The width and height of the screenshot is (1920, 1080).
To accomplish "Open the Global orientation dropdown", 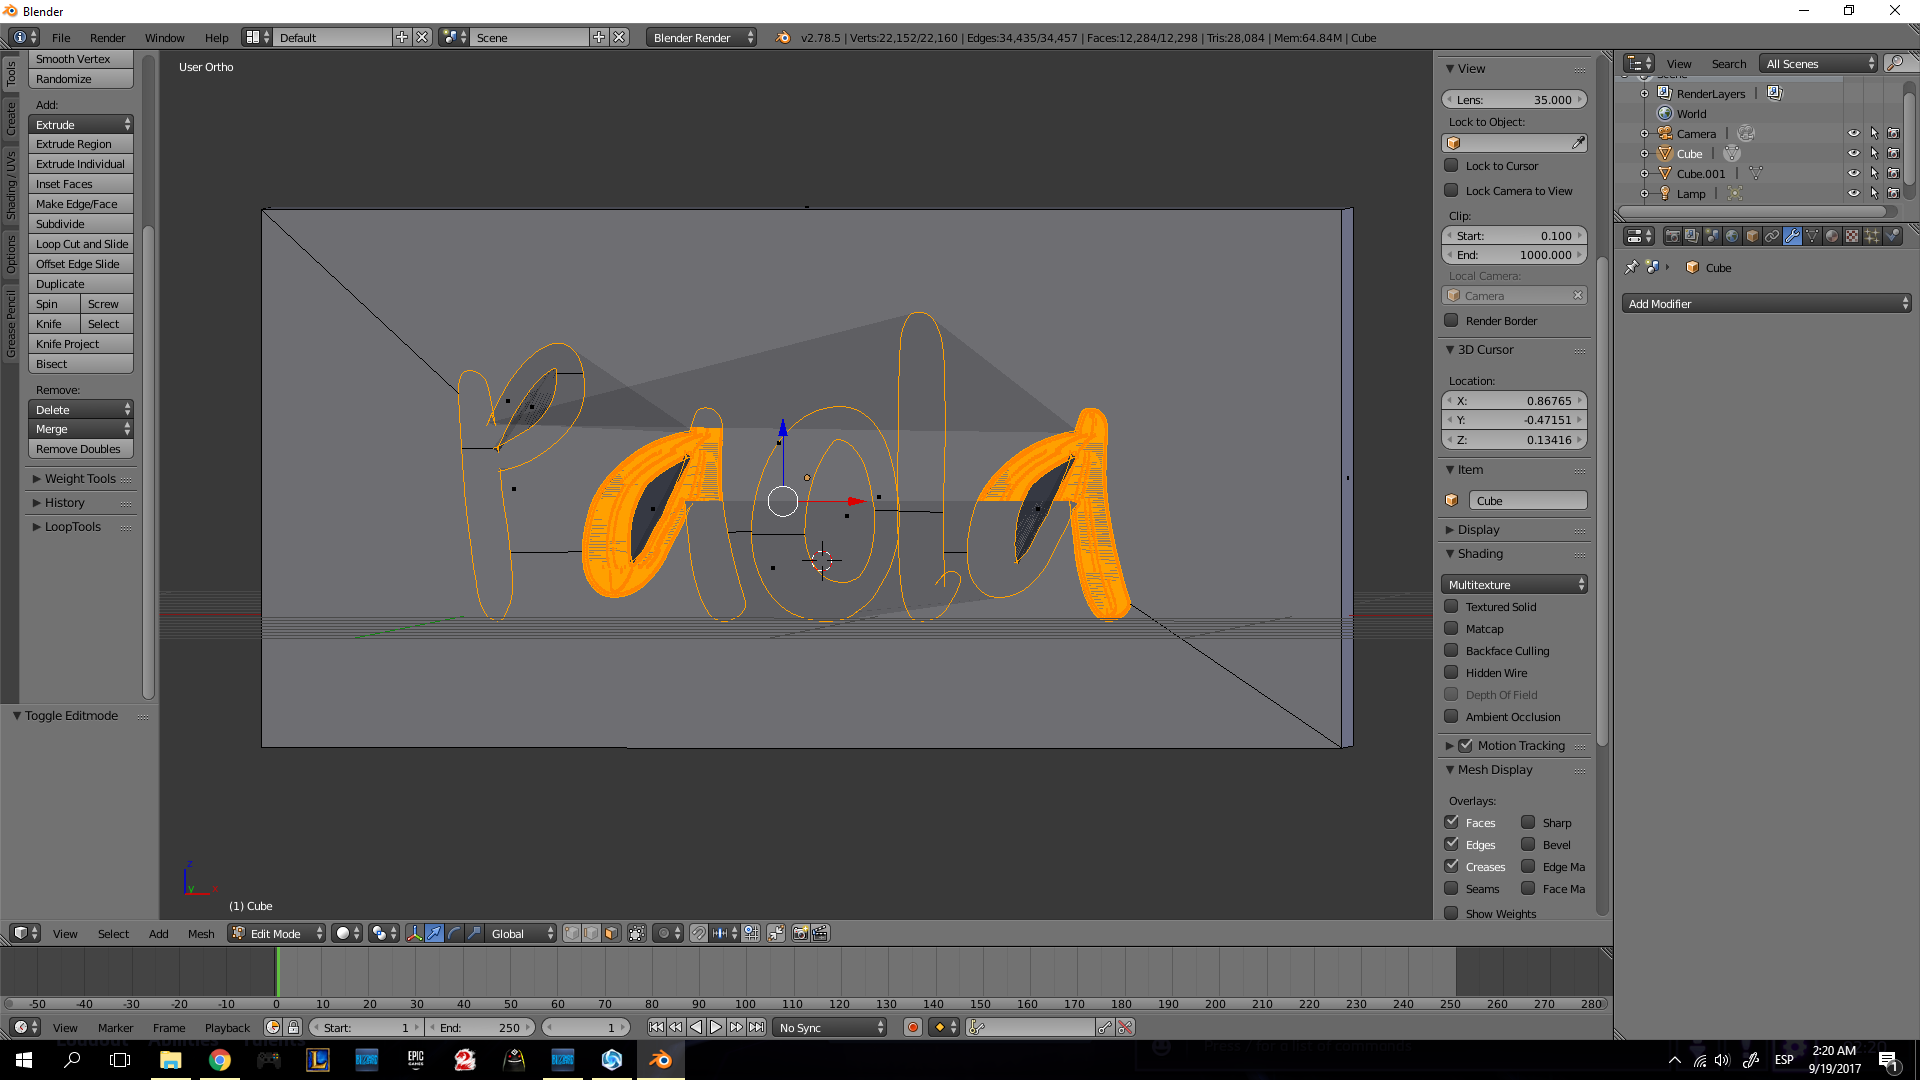I will (520, 933).
